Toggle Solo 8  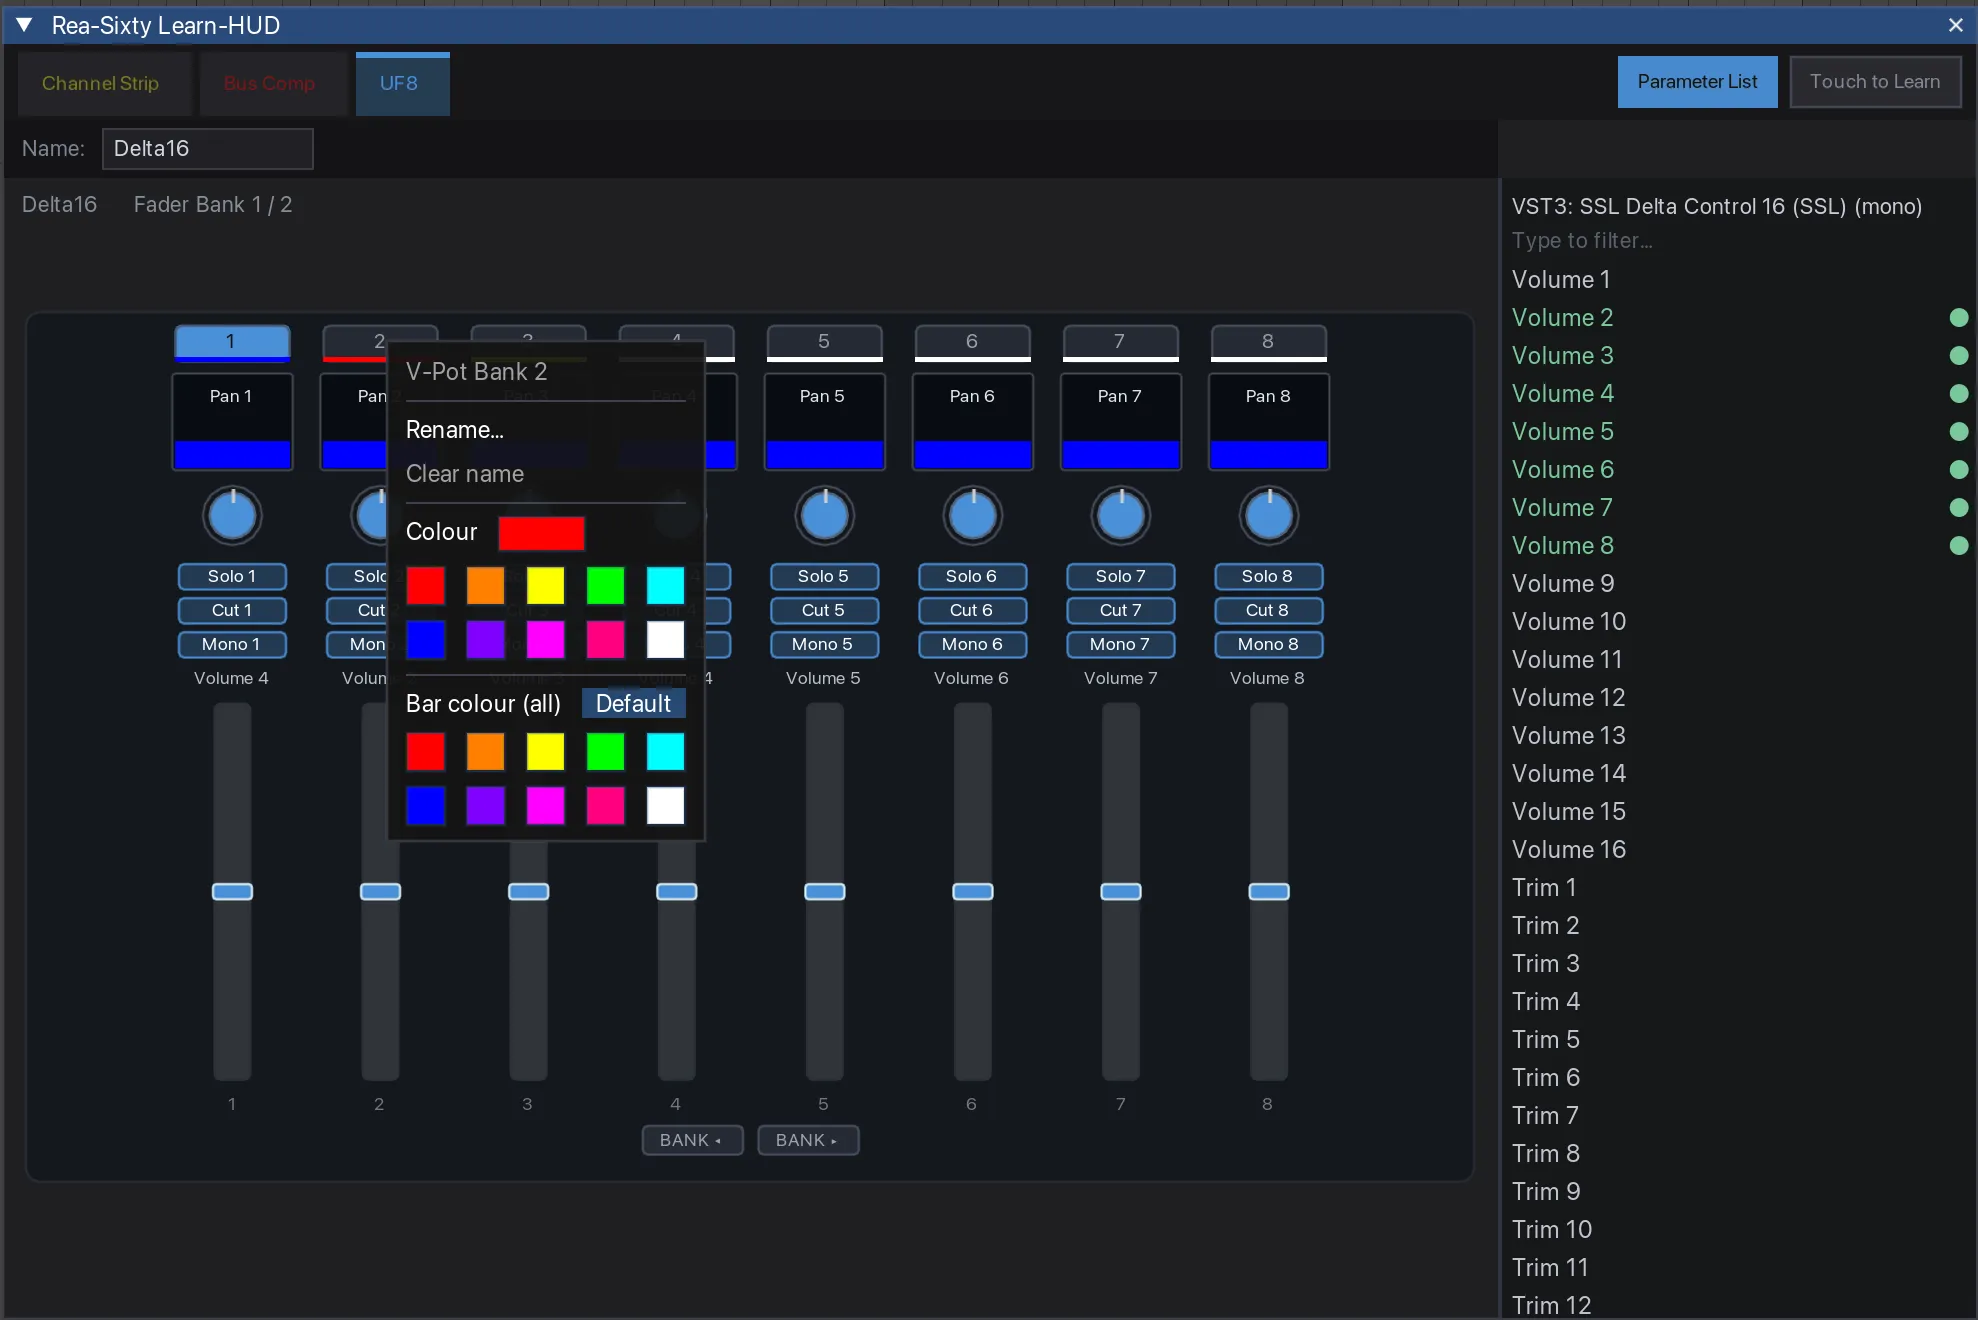[1268, 577]
